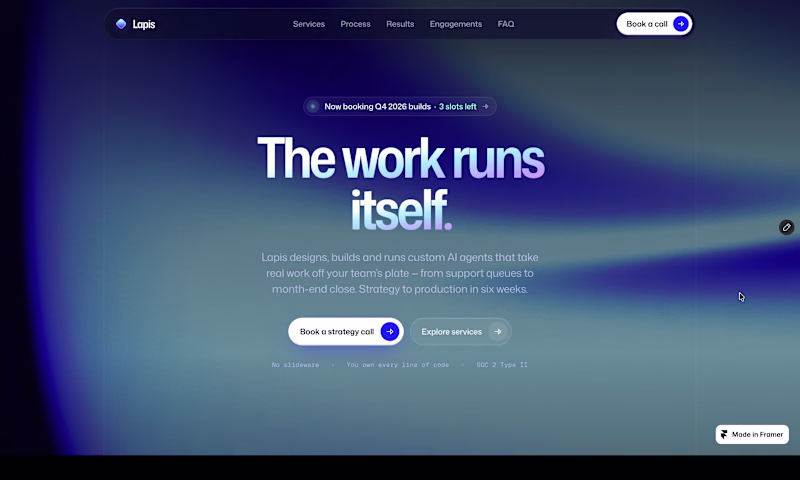Navigate to Engagements
This screenshot has height=480, width=800.
click(456, 24)
